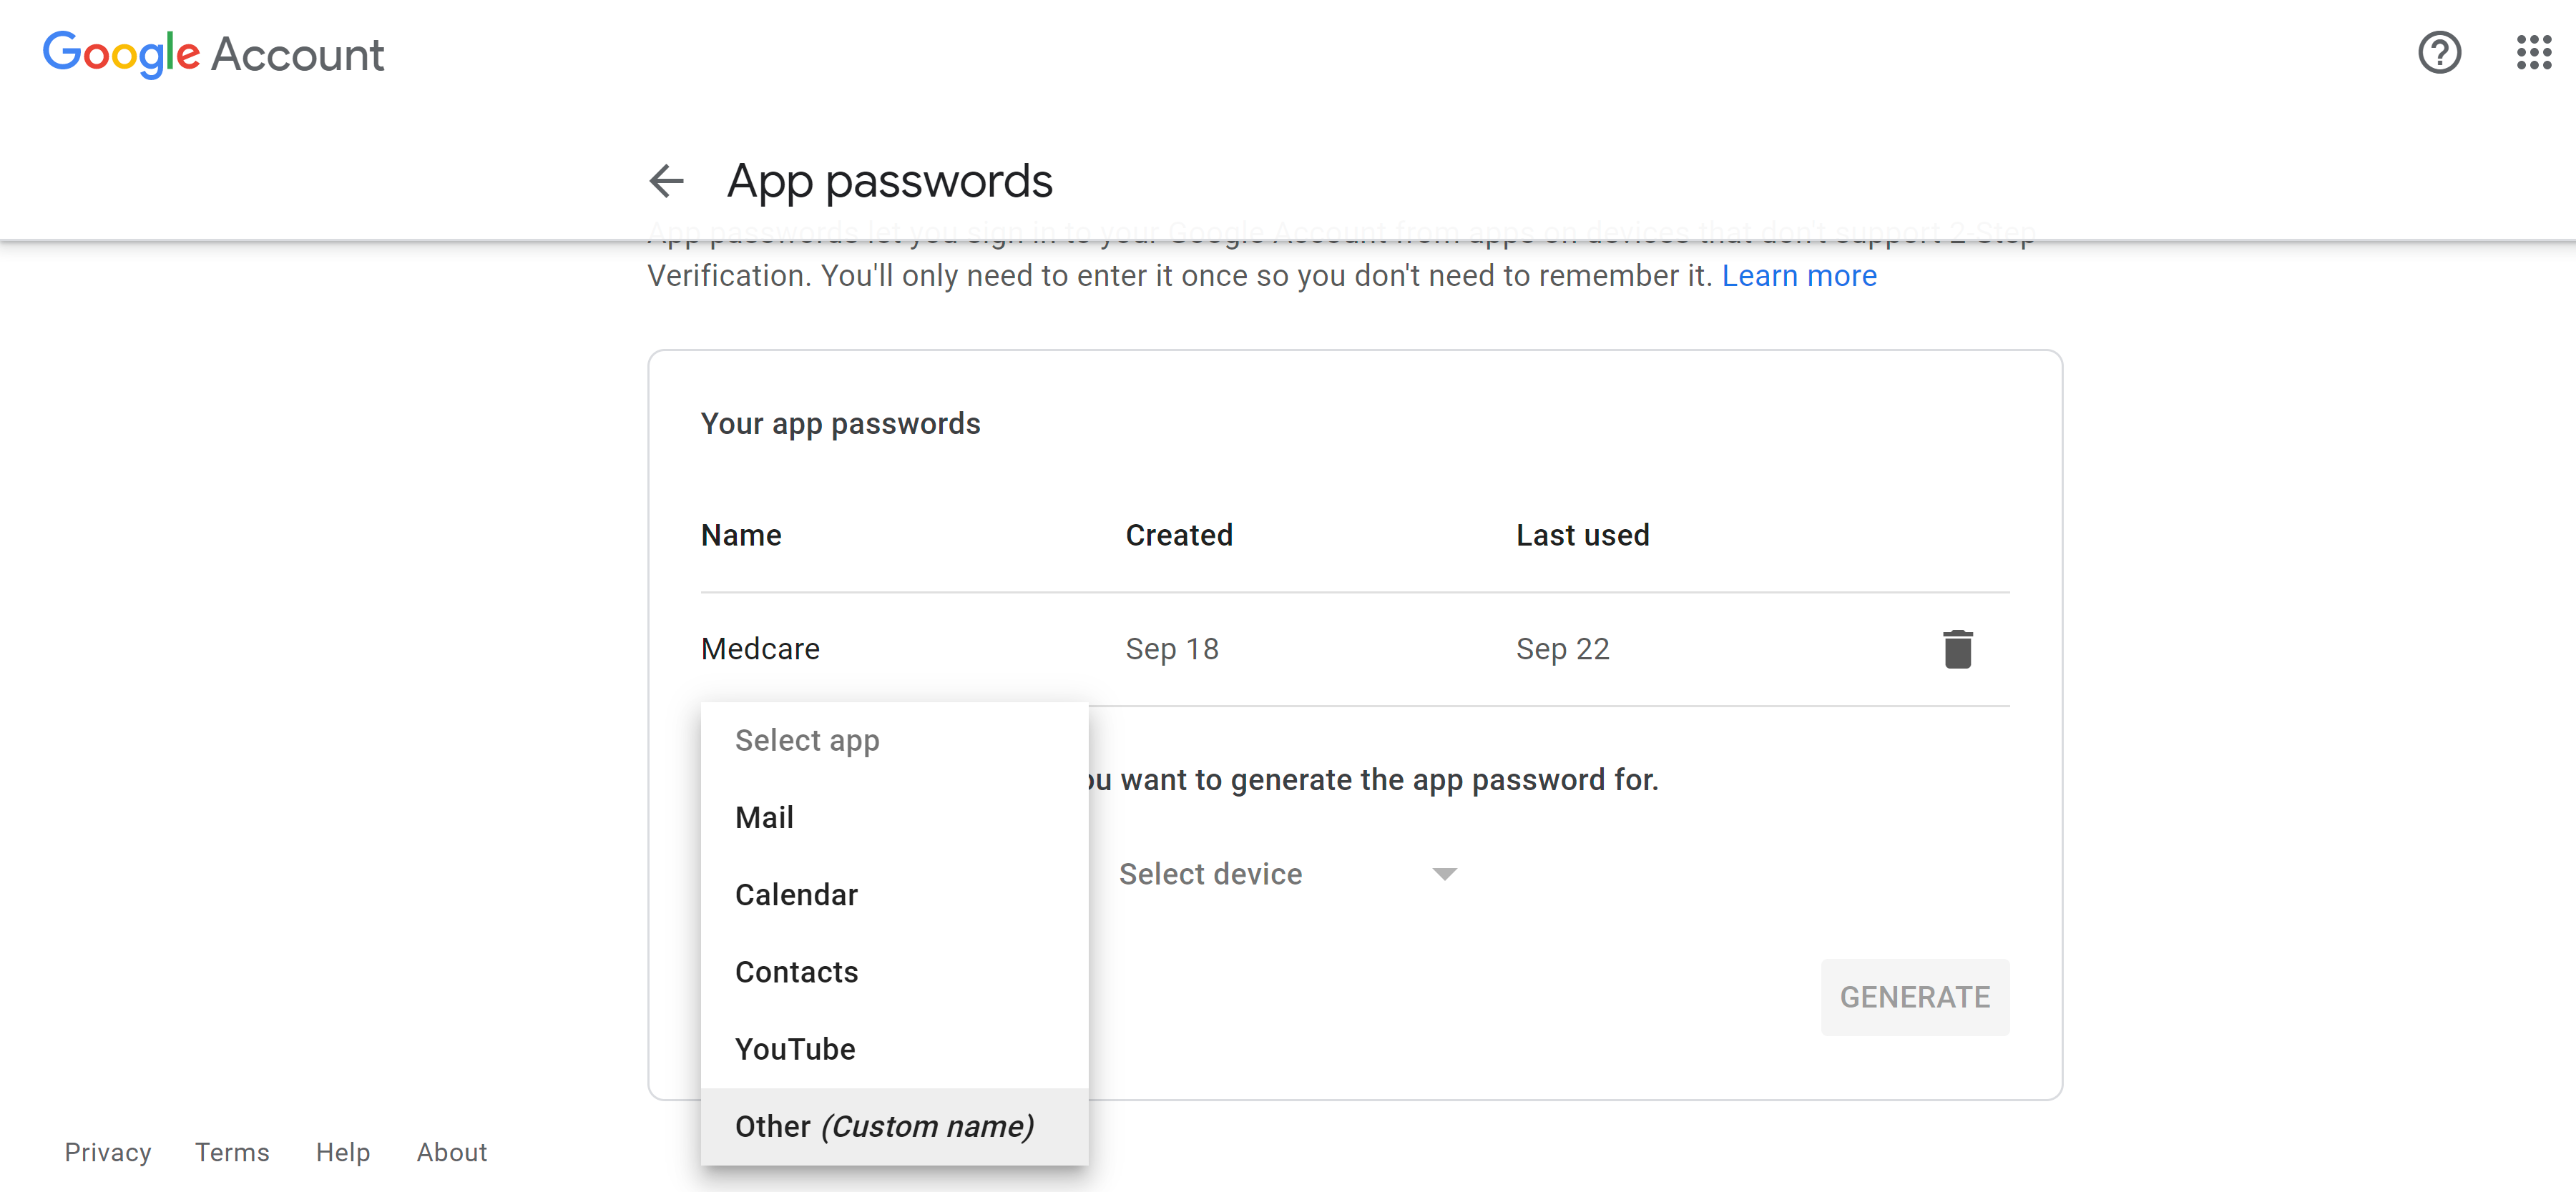
Task: Follow the Learn more link
Action: tap(1798, 276)
